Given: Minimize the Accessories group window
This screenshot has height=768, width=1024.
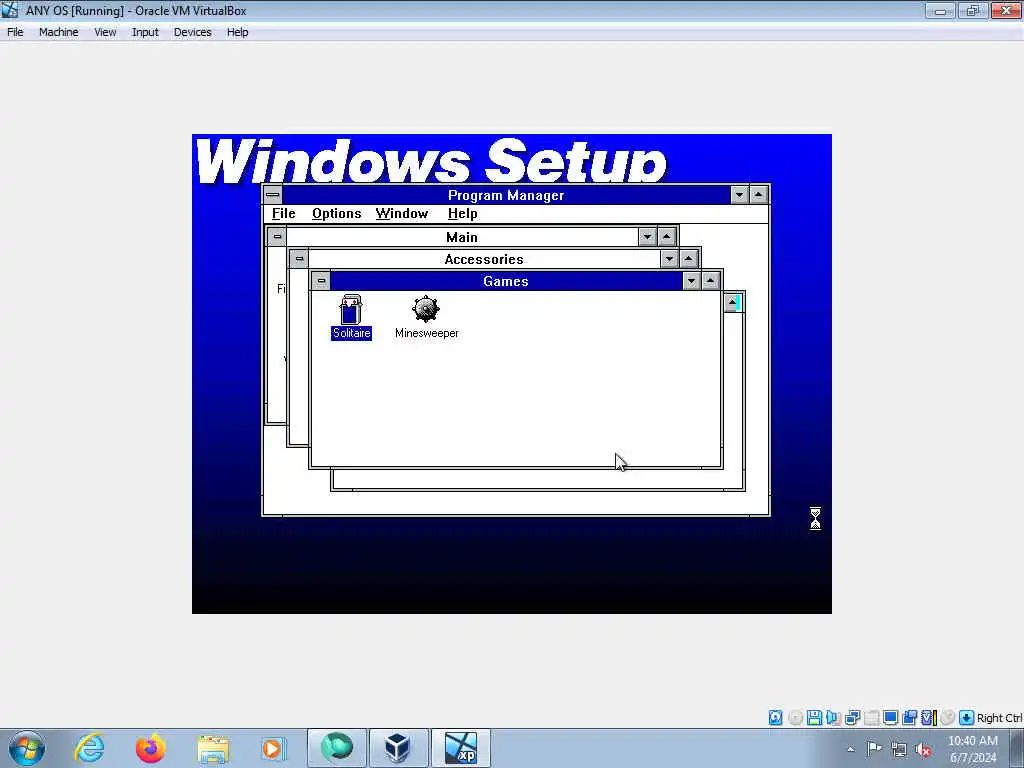Looking at the screenshot, I should point(669,259).
